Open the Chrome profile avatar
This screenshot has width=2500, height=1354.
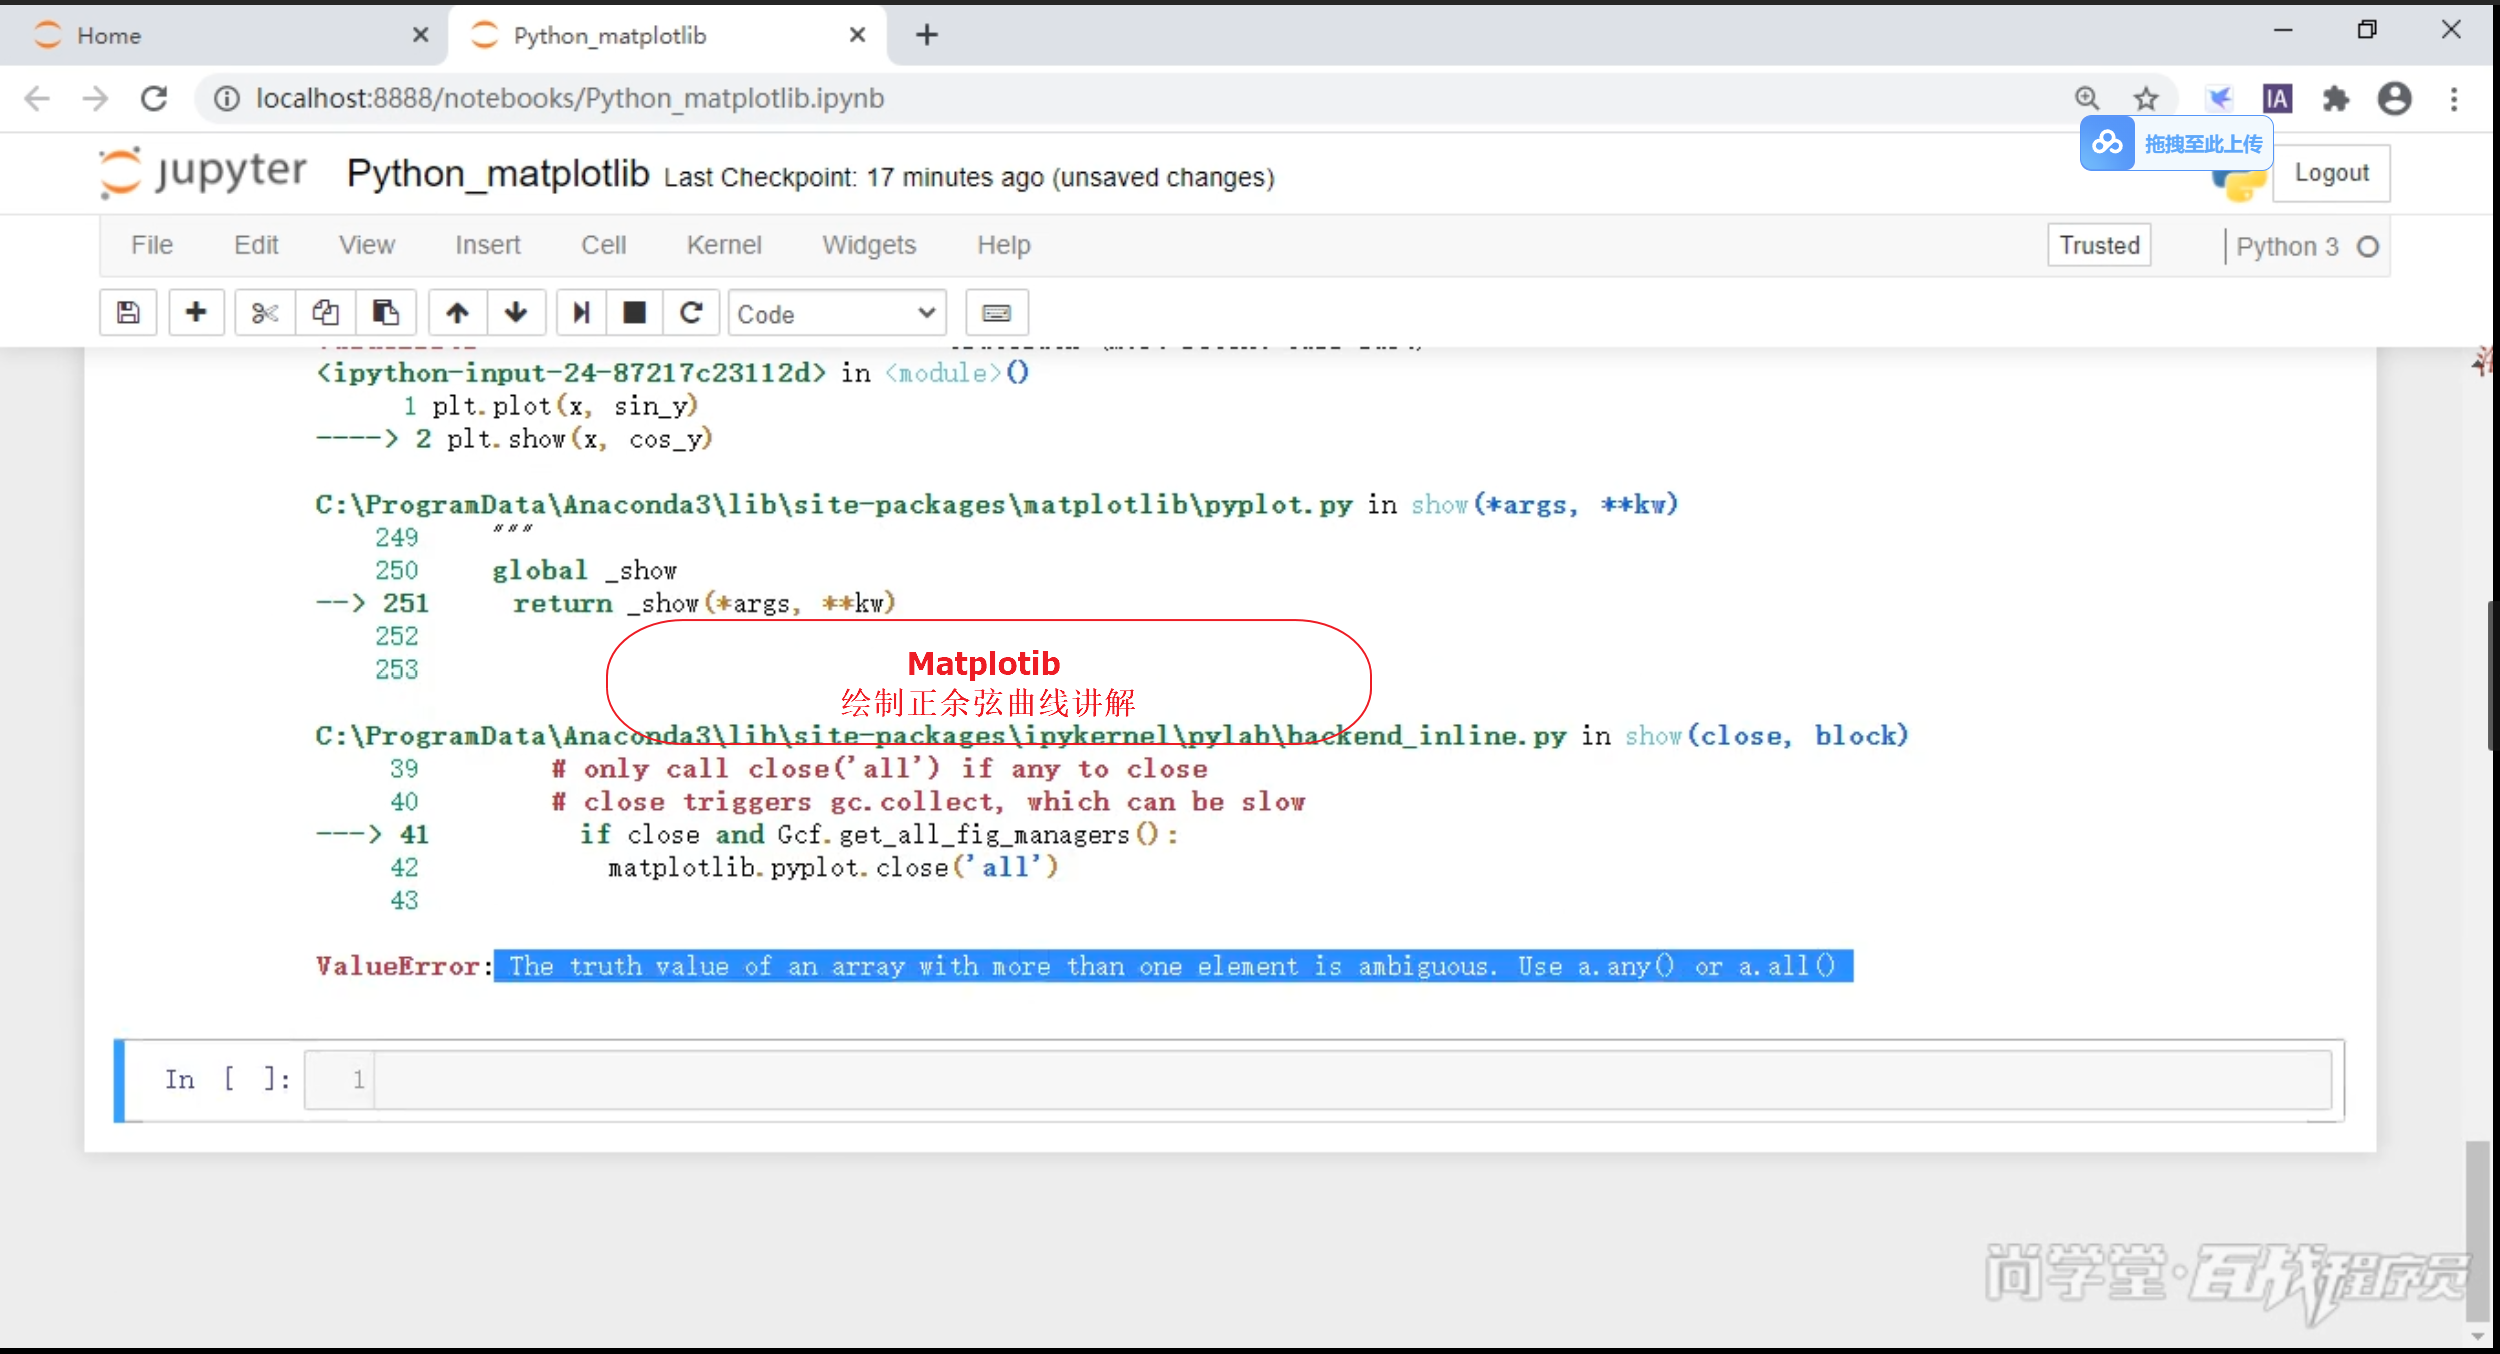coord(2394,98)
